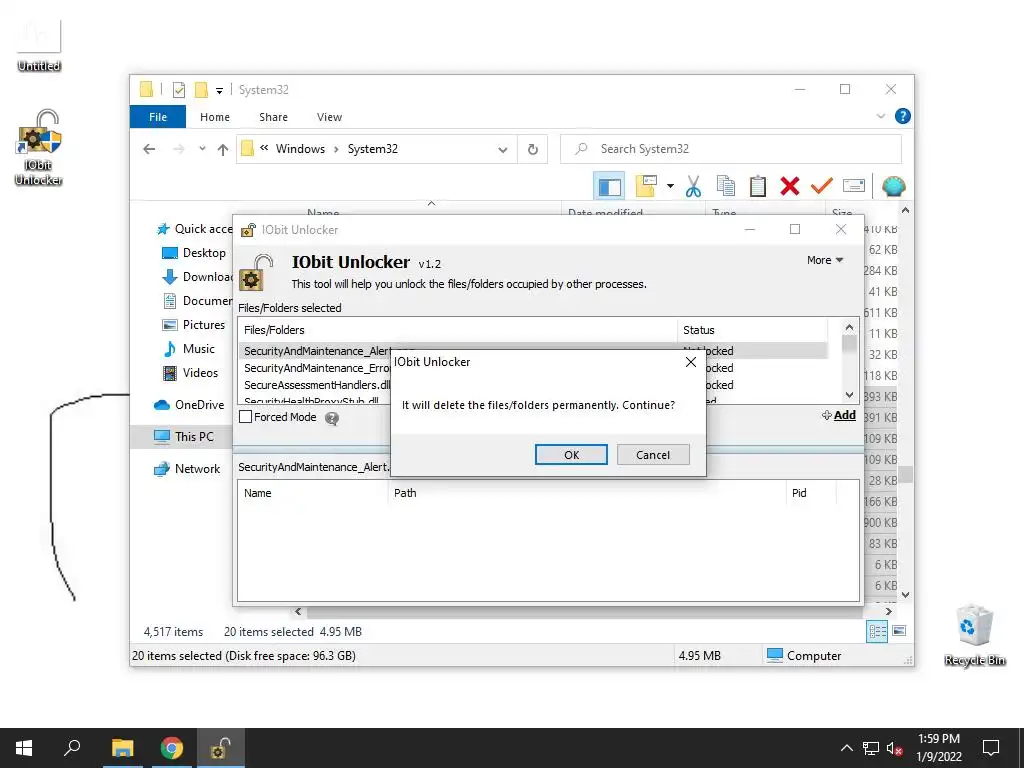
Task: Open the Share ribbon tab
Action: (x=273, y=117)
